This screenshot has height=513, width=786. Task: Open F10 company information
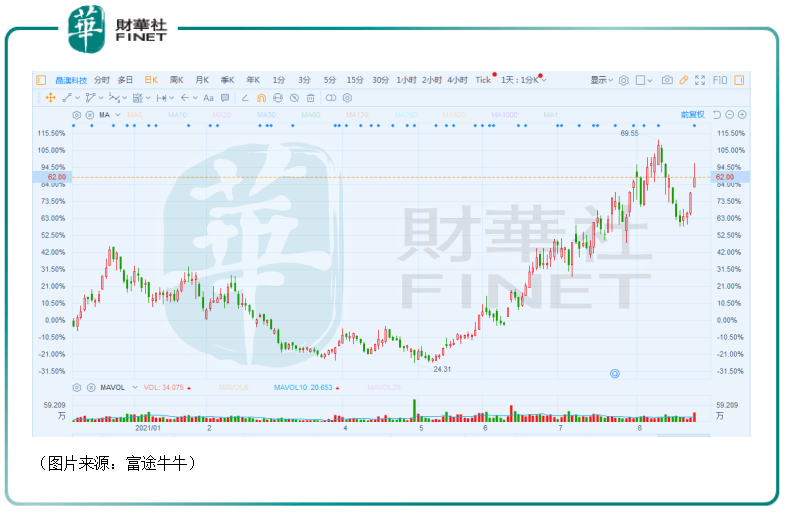[x=719, y=80]
